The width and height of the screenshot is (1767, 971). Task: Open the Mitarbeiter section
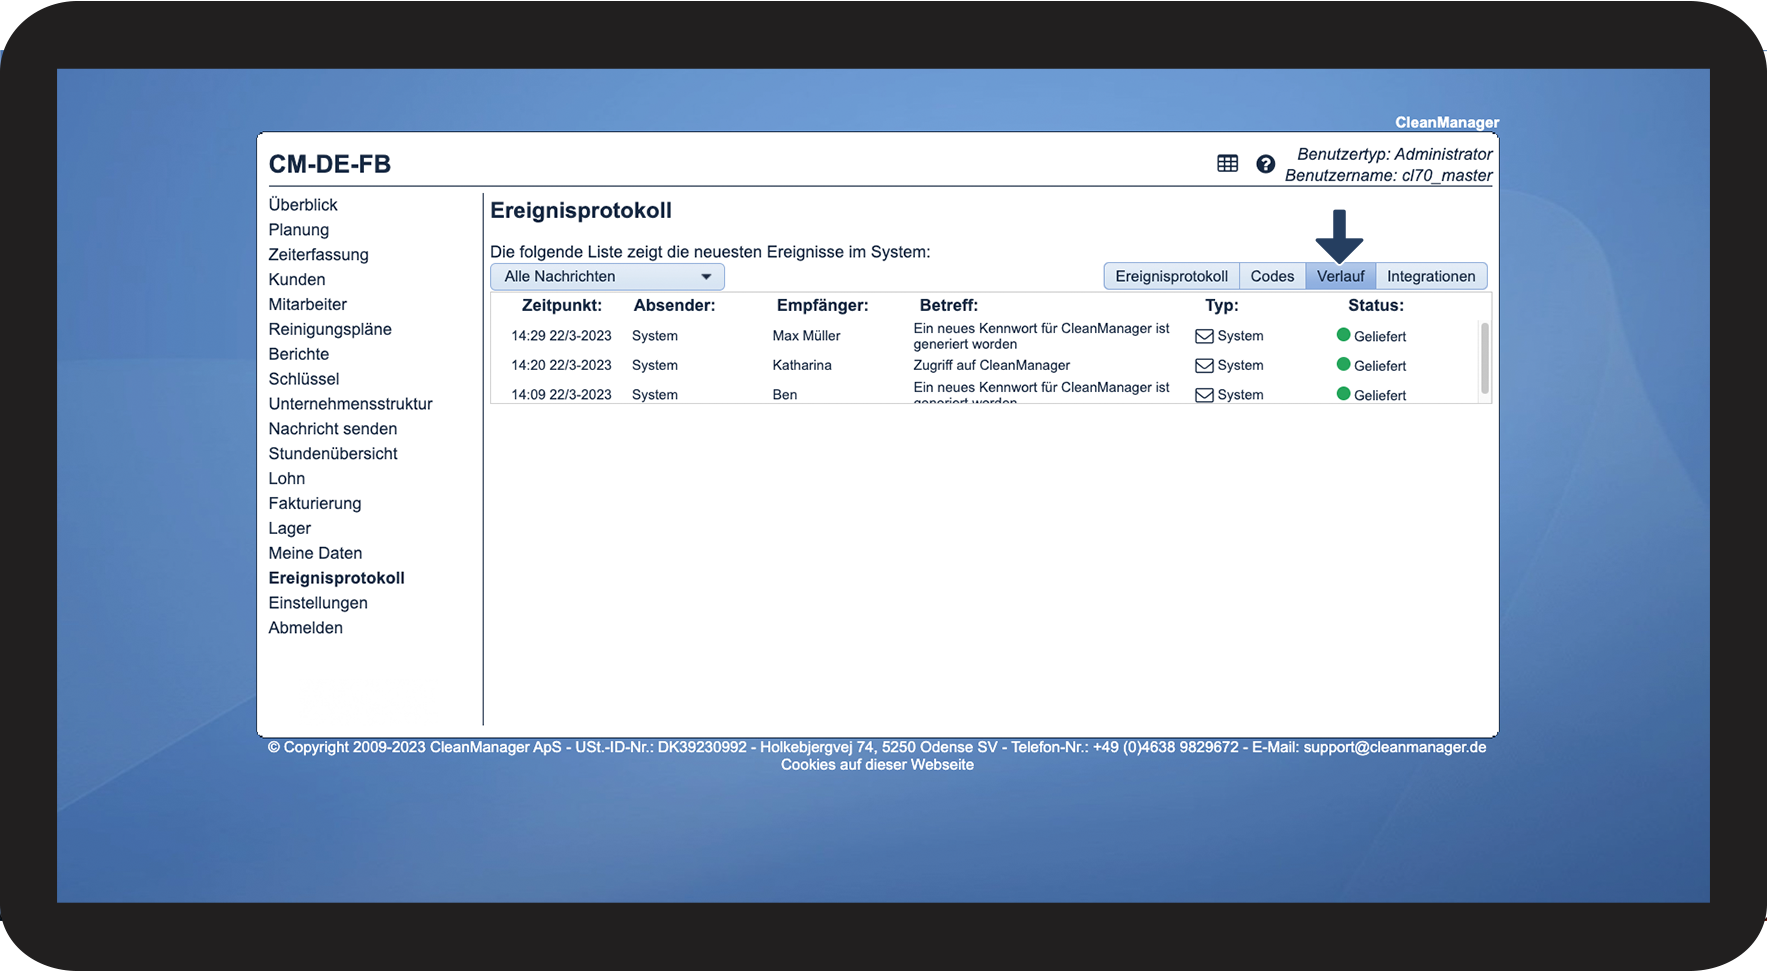[308, 305]
